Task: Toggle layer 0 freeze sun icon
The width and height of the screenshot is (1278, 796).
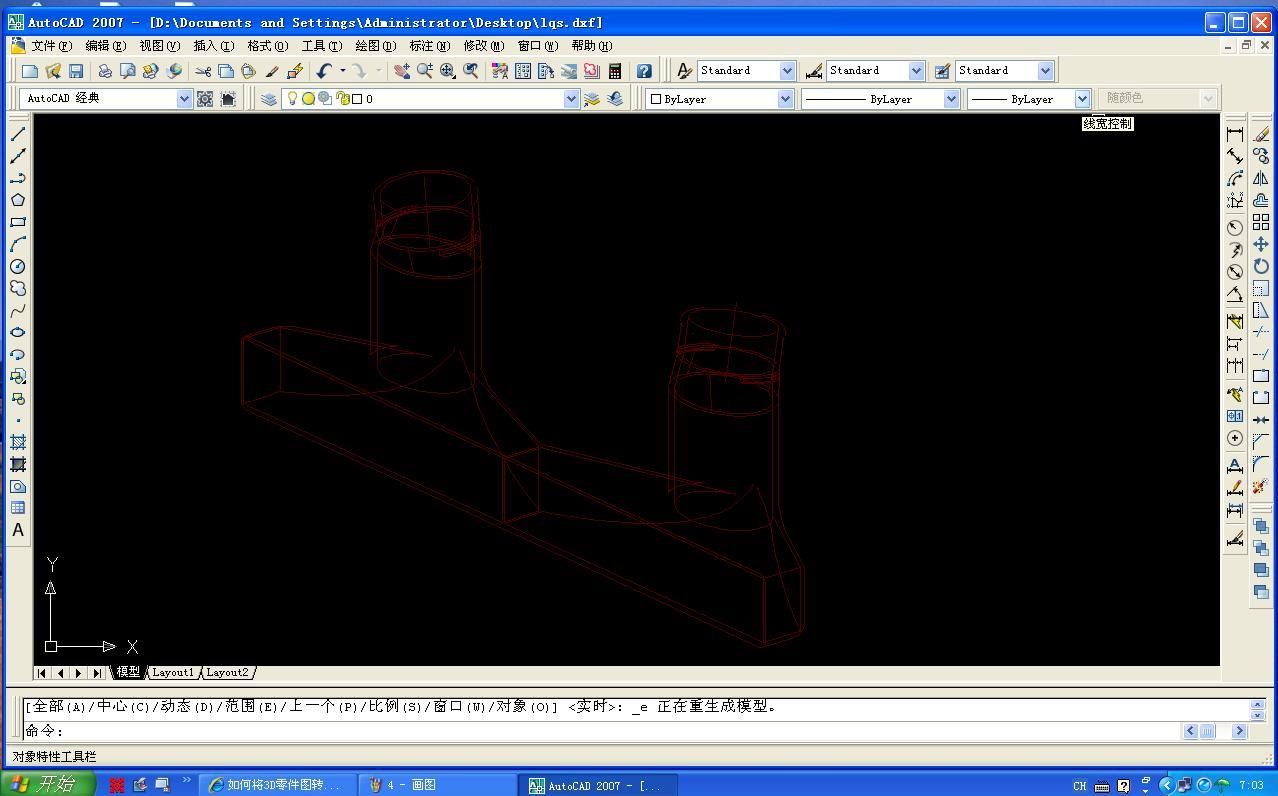Action: pyautogui.click(x=308, y=98)
